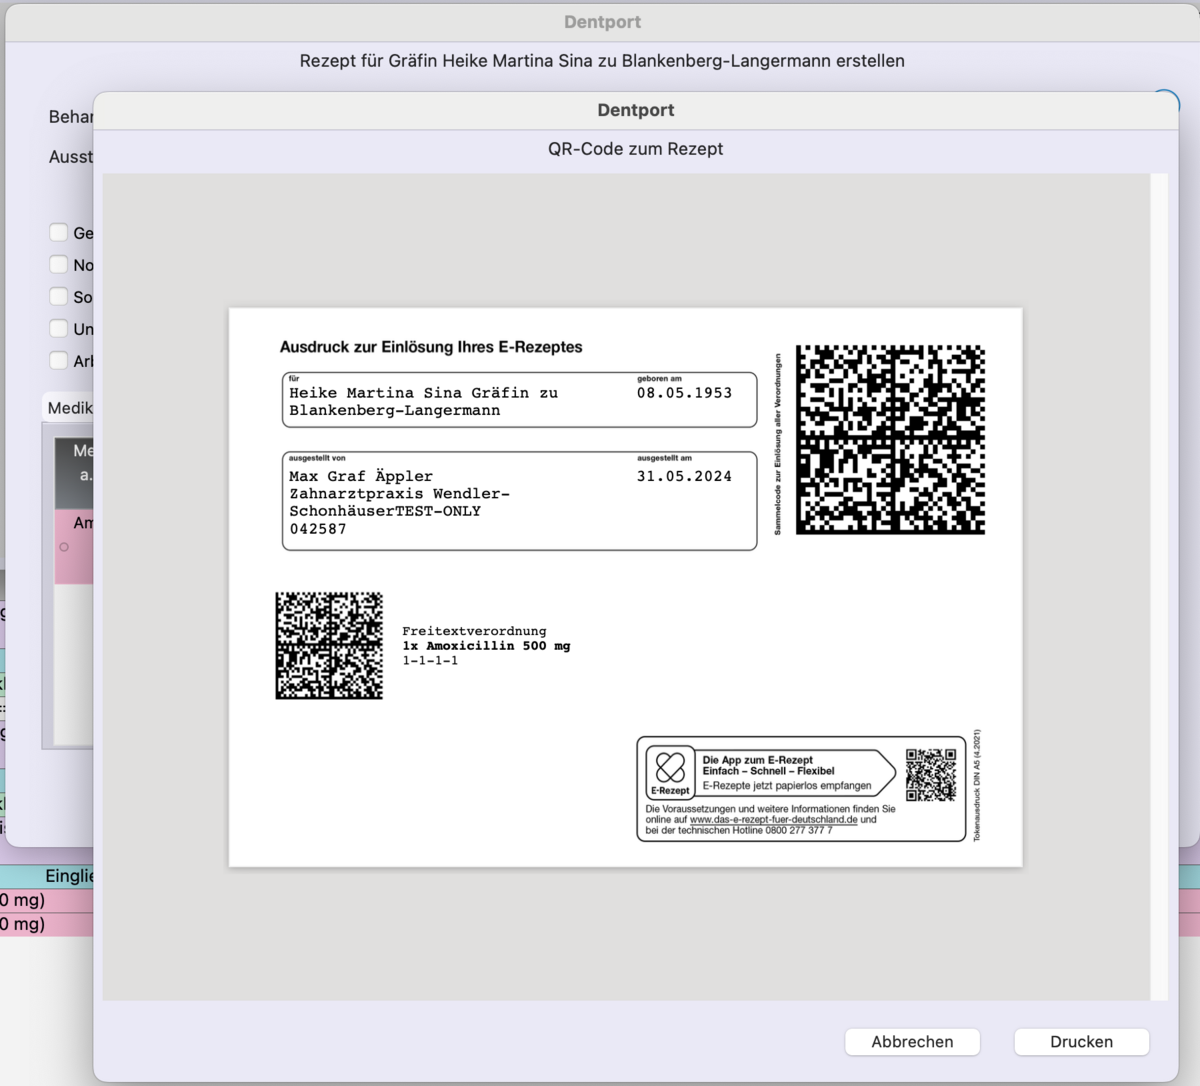Toggle the checkbox beside 'Ar' in the background window

59,360
